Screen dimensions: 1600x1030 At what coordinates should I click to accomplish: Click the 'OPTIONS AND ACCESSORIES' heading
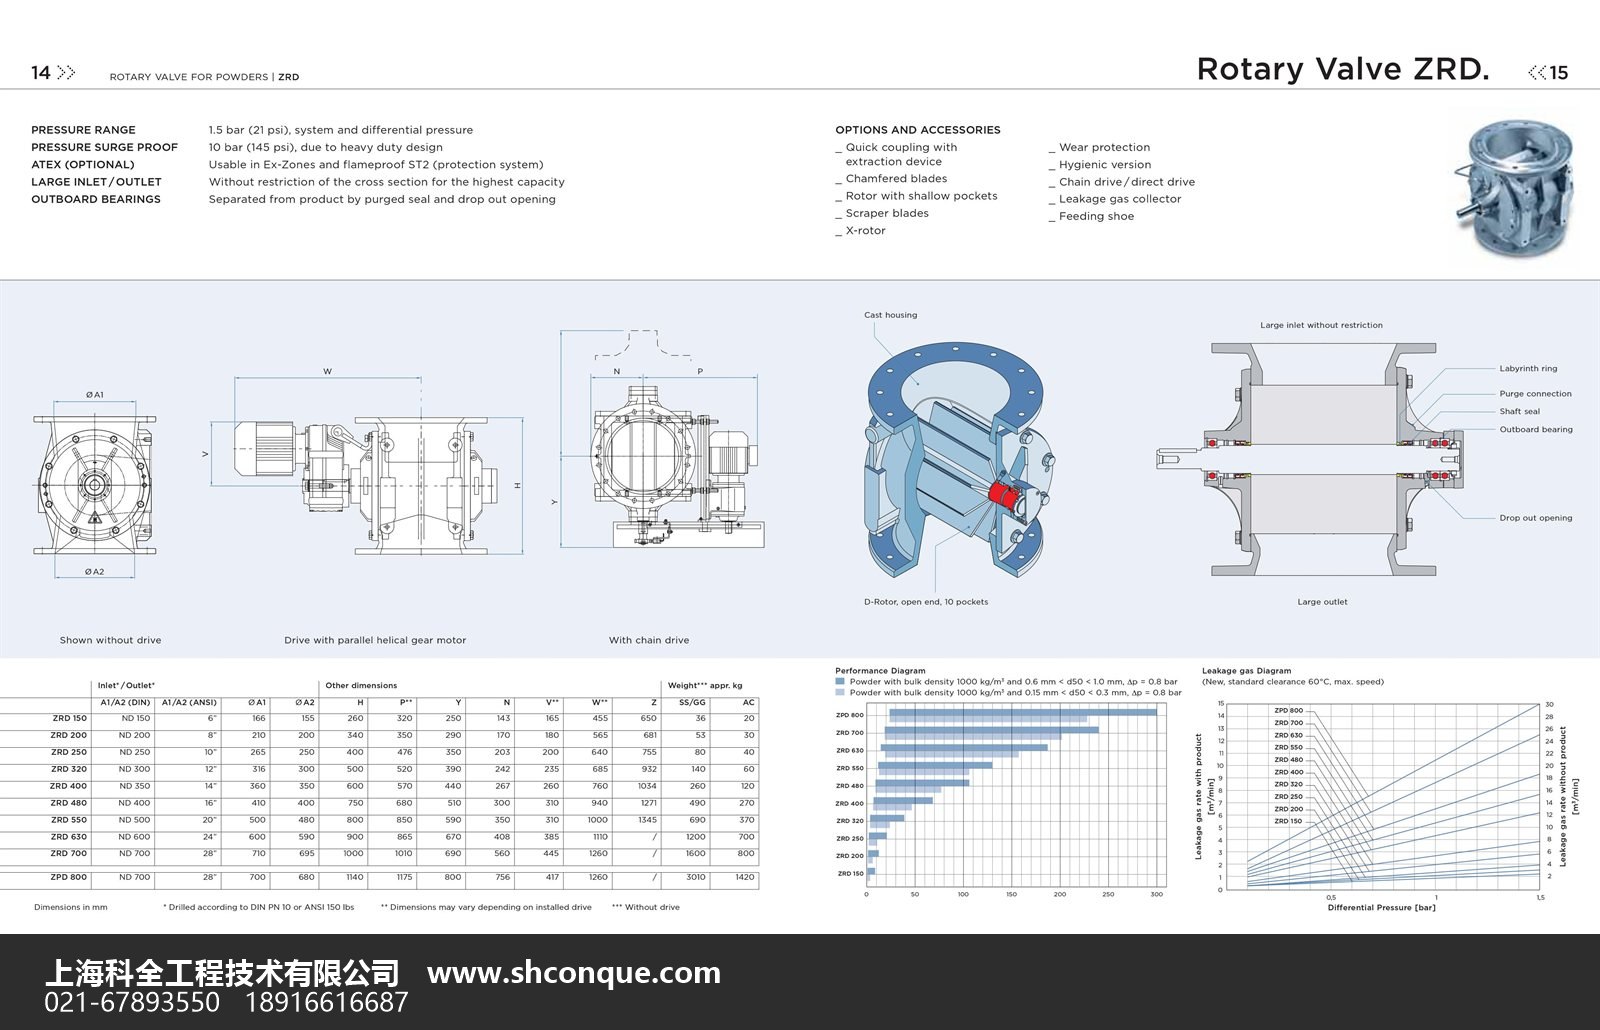(918, 130)
